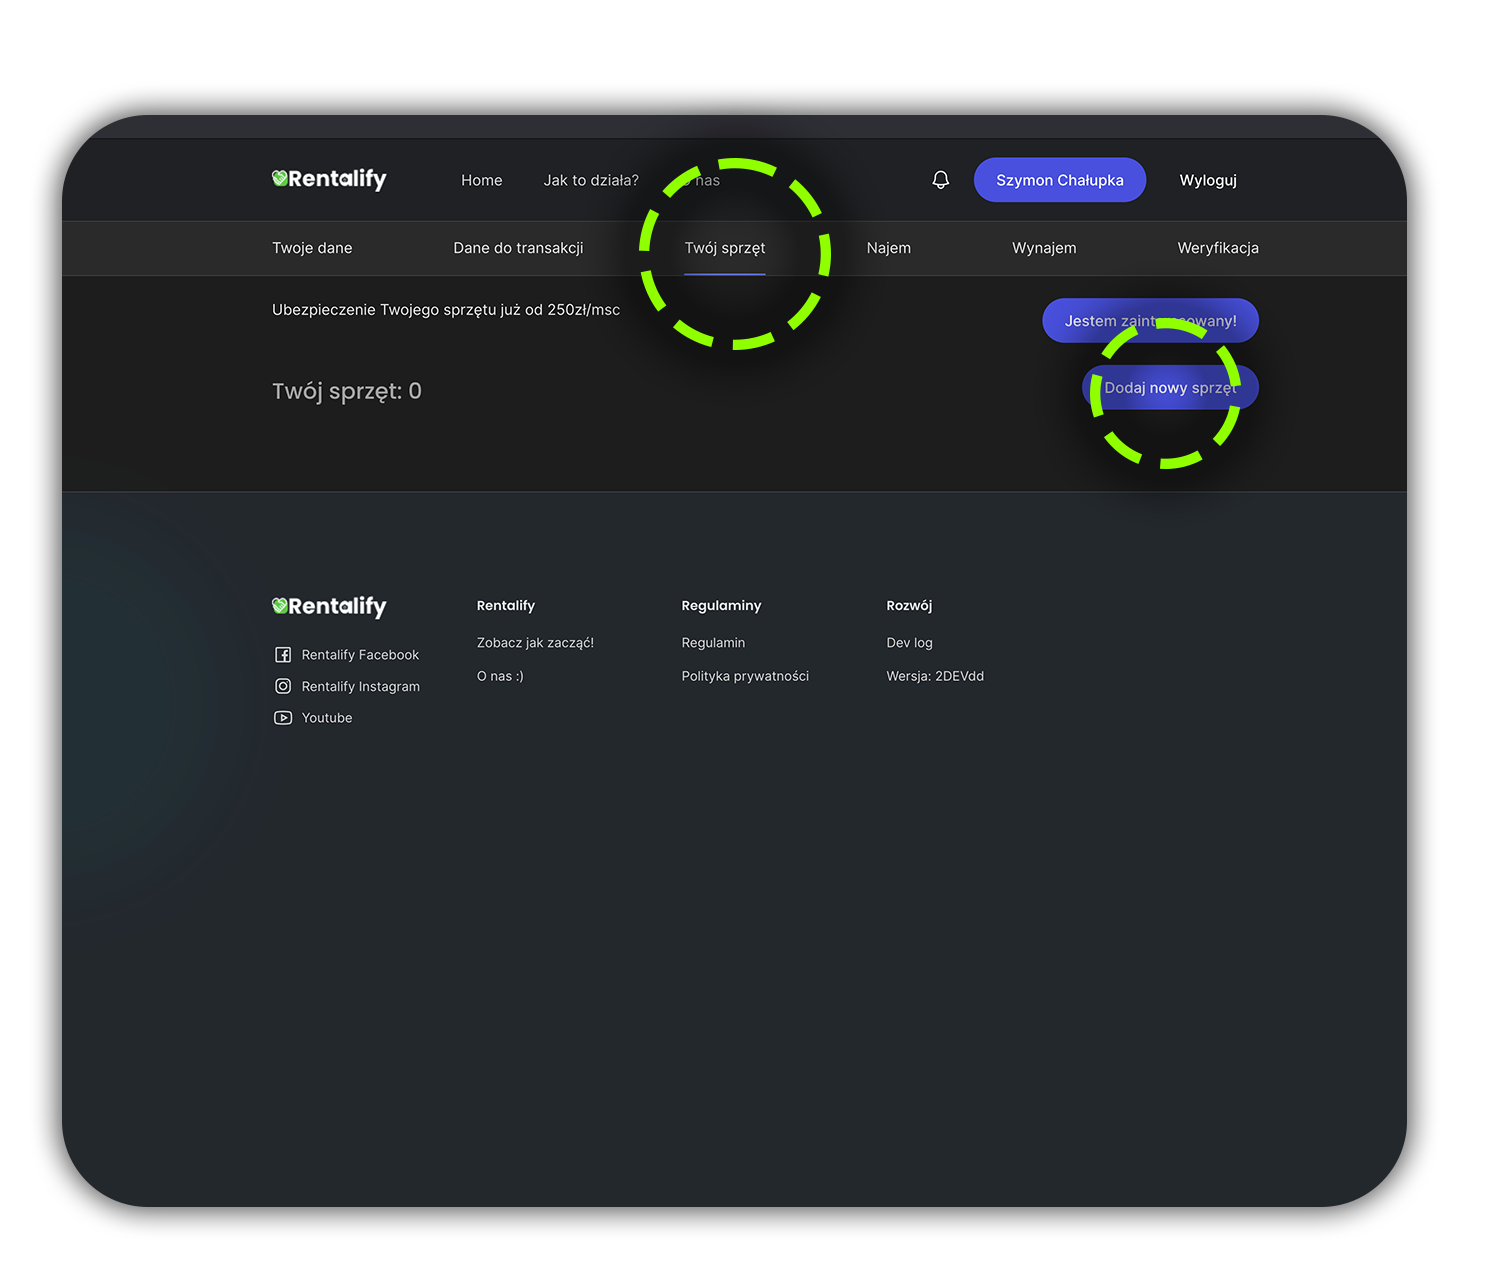Open the Wynajem tab
The height and width of the screenshot is (1269, 1490).
click(1044, 248)
